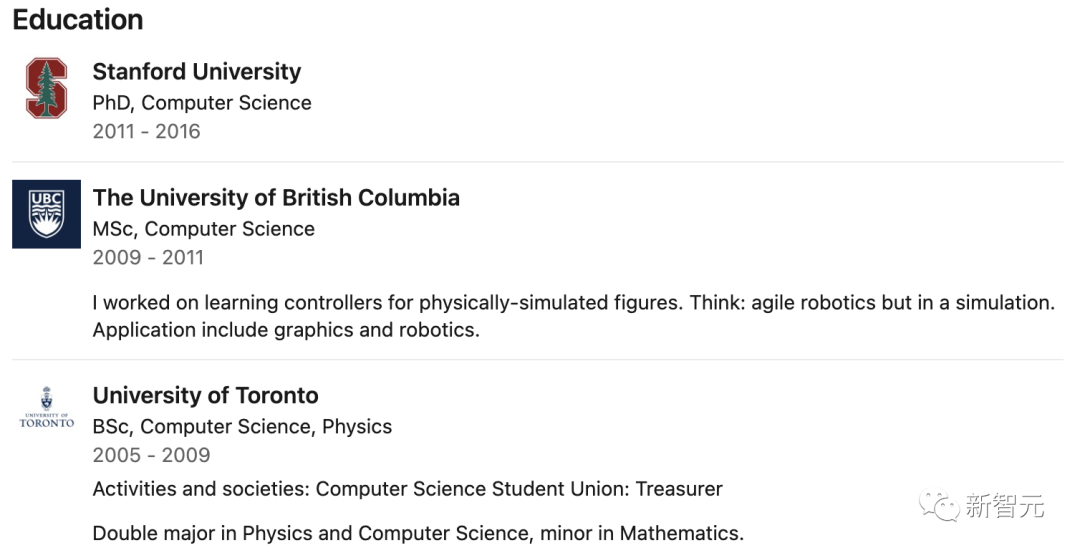Click the 新智元 watermark text
This screenshot has height=553, width=1080.
pyautogui.click(x=1004, y=507)
